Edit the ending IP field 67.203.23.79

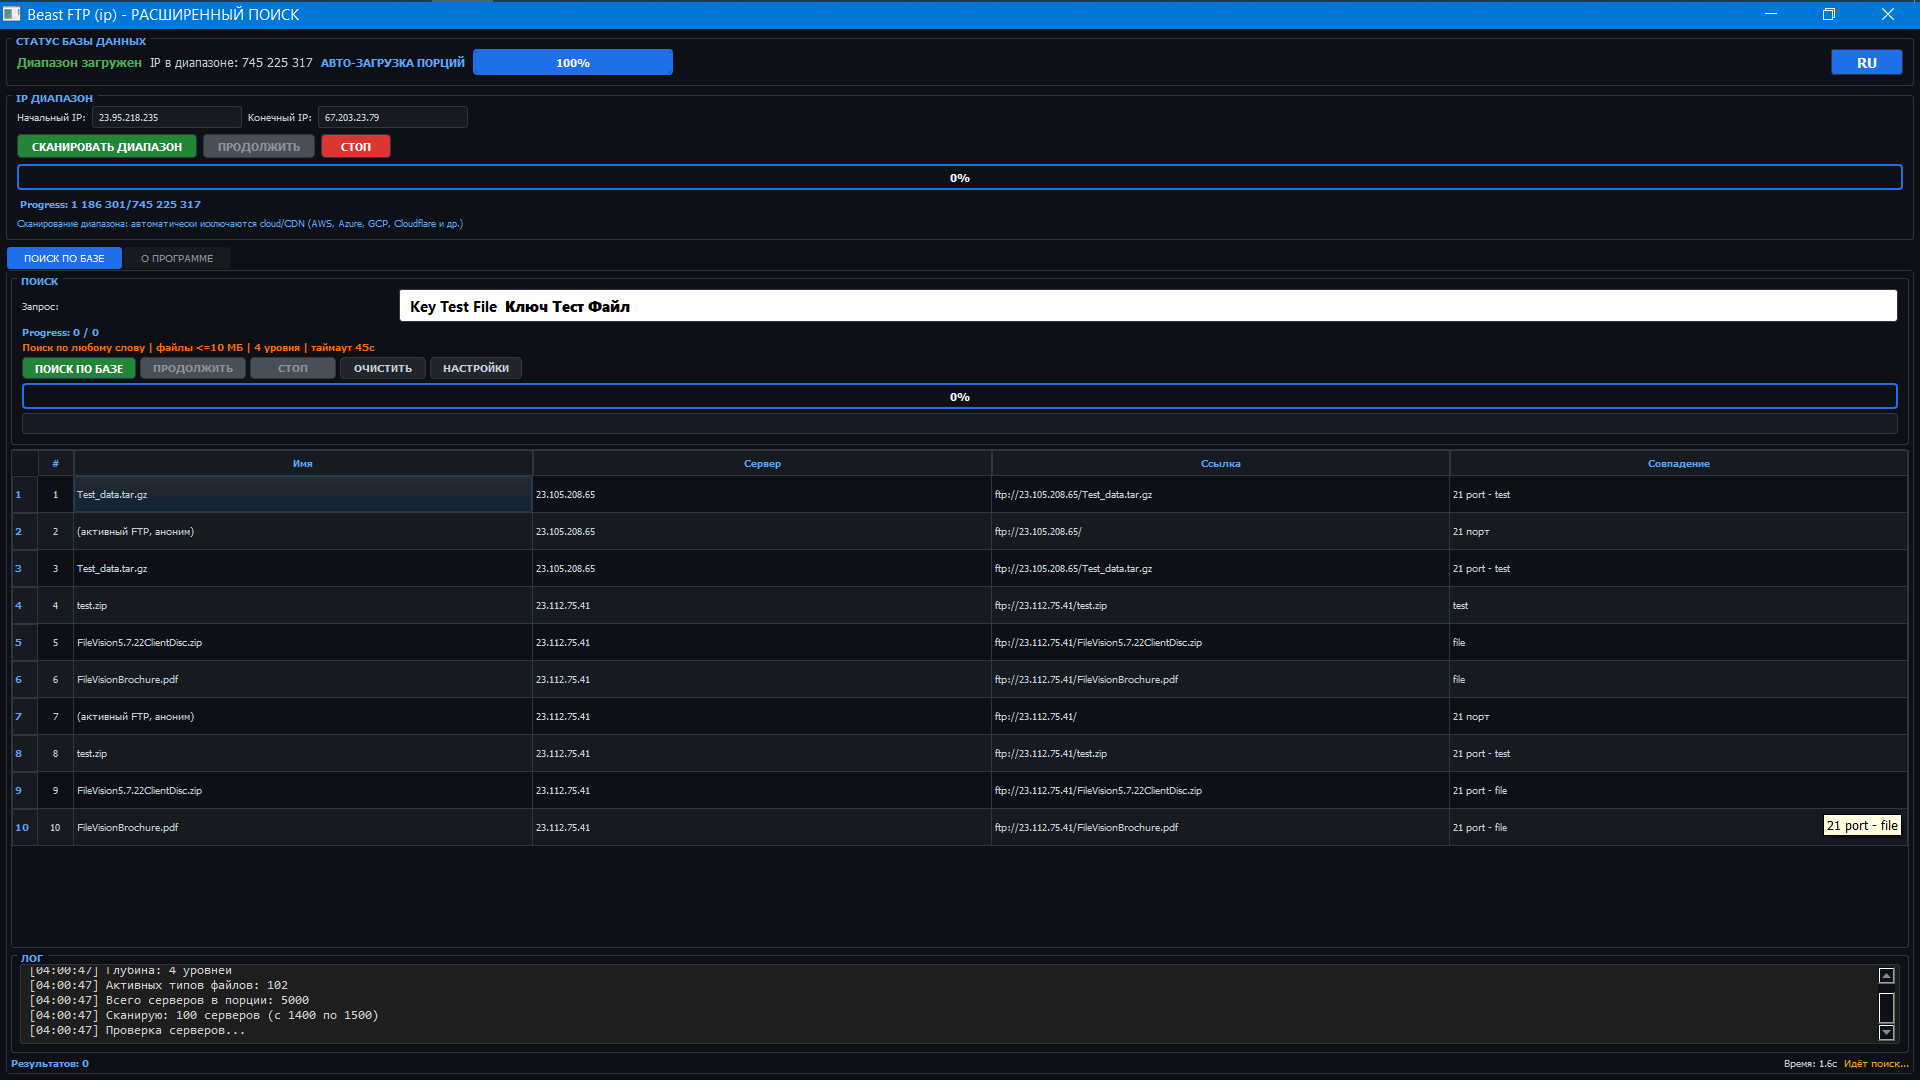[392, 117]
